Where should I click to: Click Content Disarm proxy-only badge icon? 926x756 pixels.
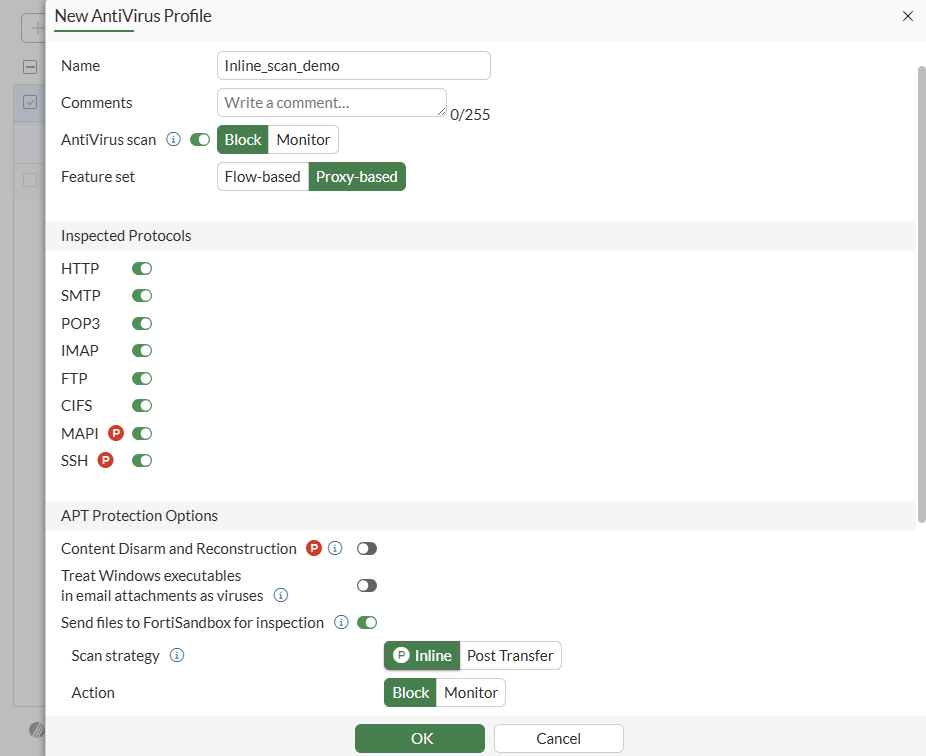coord(314,548)
